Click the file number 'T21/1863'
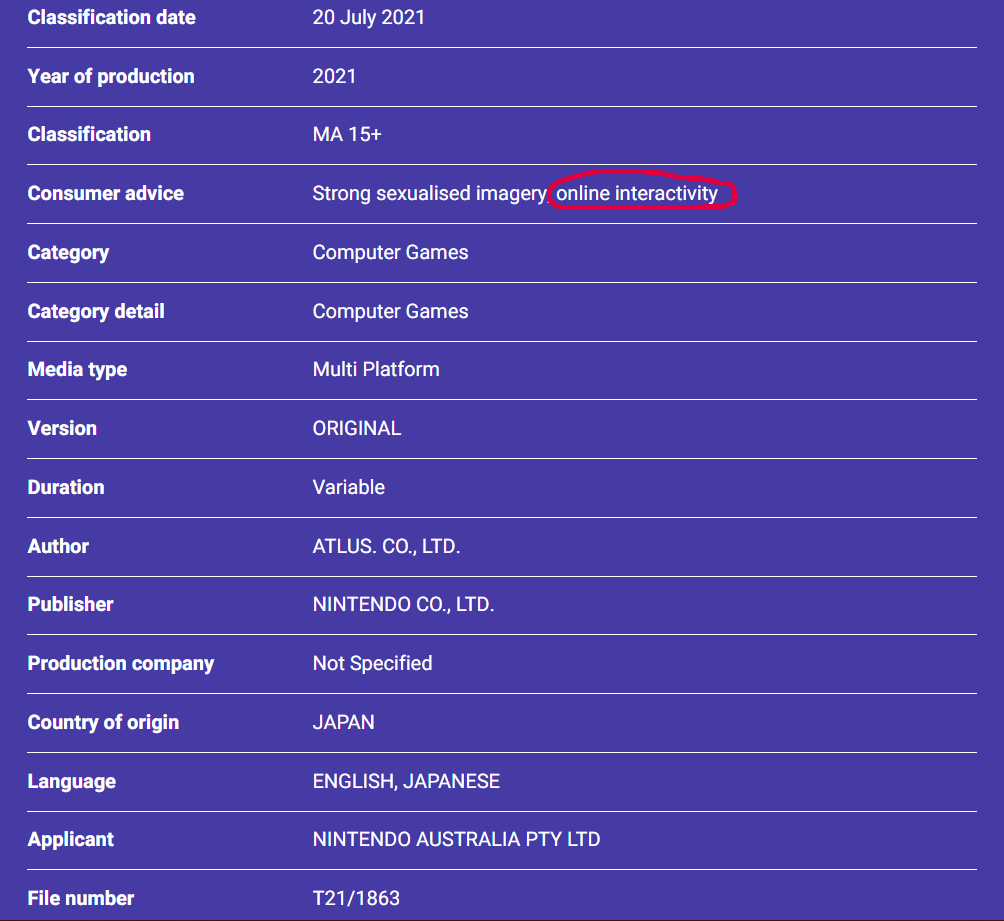This screenshot has width=1004, height=921. click(x=356, y=898)
